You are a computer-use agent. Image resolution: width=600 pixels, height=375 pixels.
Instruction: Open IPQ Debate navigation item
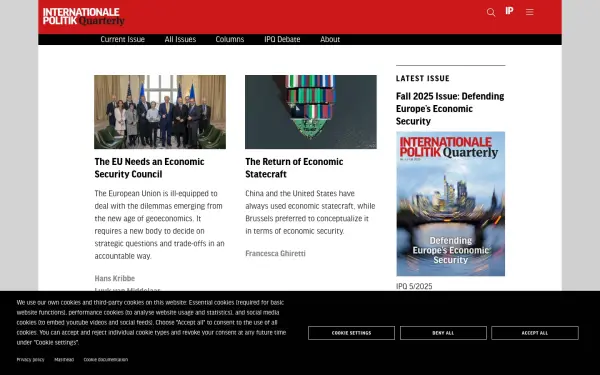282,39
